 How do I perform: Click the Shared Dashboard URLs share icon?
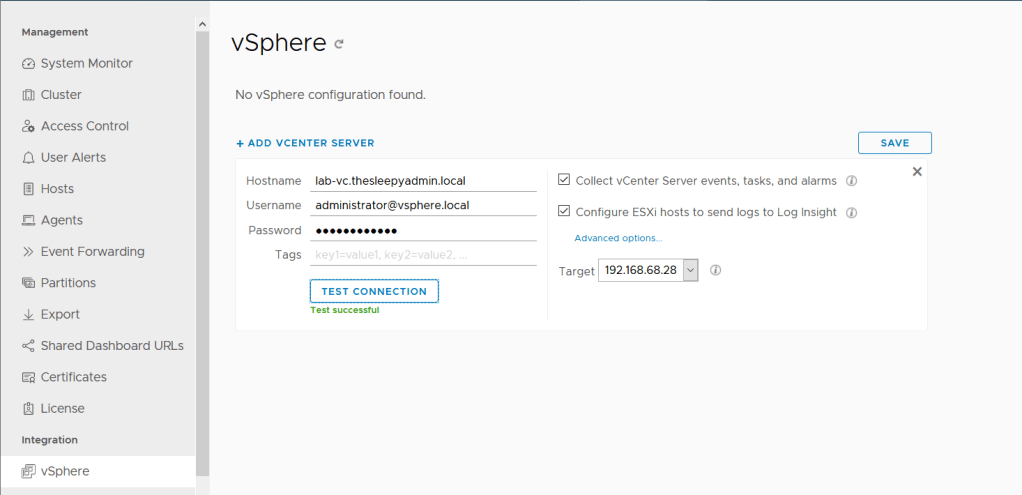(x=28, y=346)
